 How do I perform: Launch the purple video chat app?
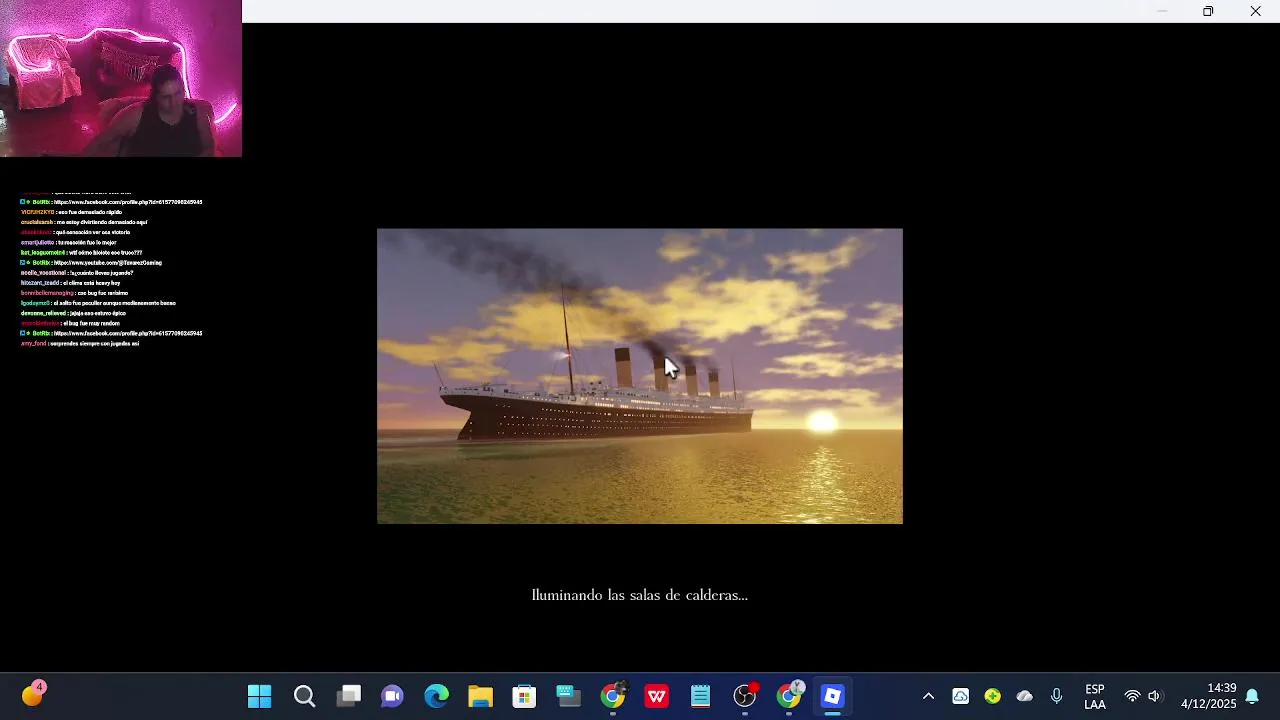tap(392, 696)
